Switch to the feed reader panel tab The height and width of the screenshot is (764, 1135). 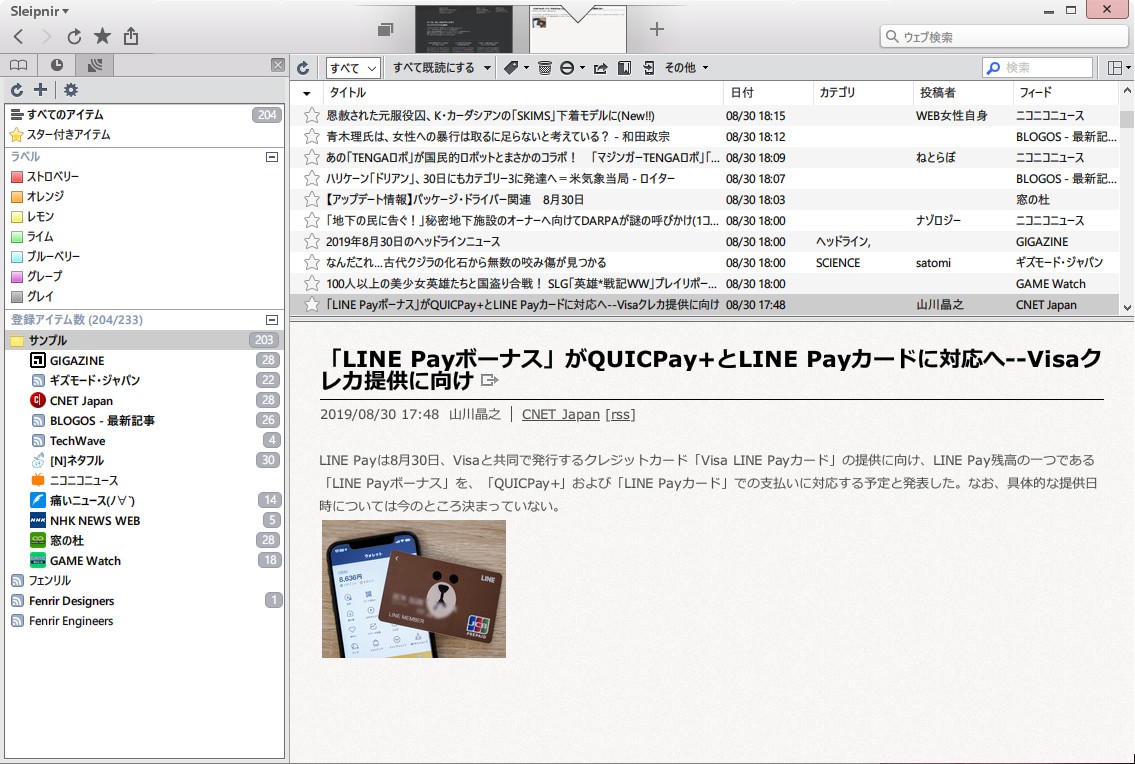tap(95, 65)
